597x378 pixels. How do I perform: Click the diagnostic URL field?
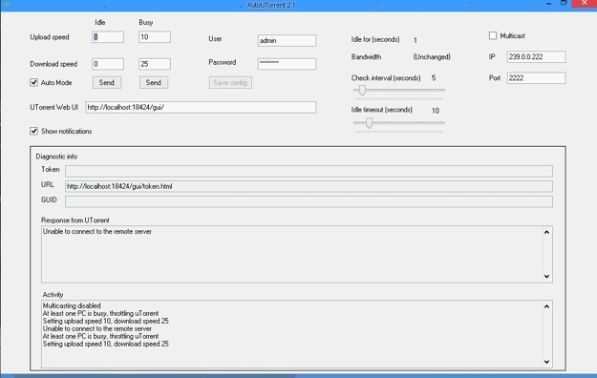pos(309,186)
